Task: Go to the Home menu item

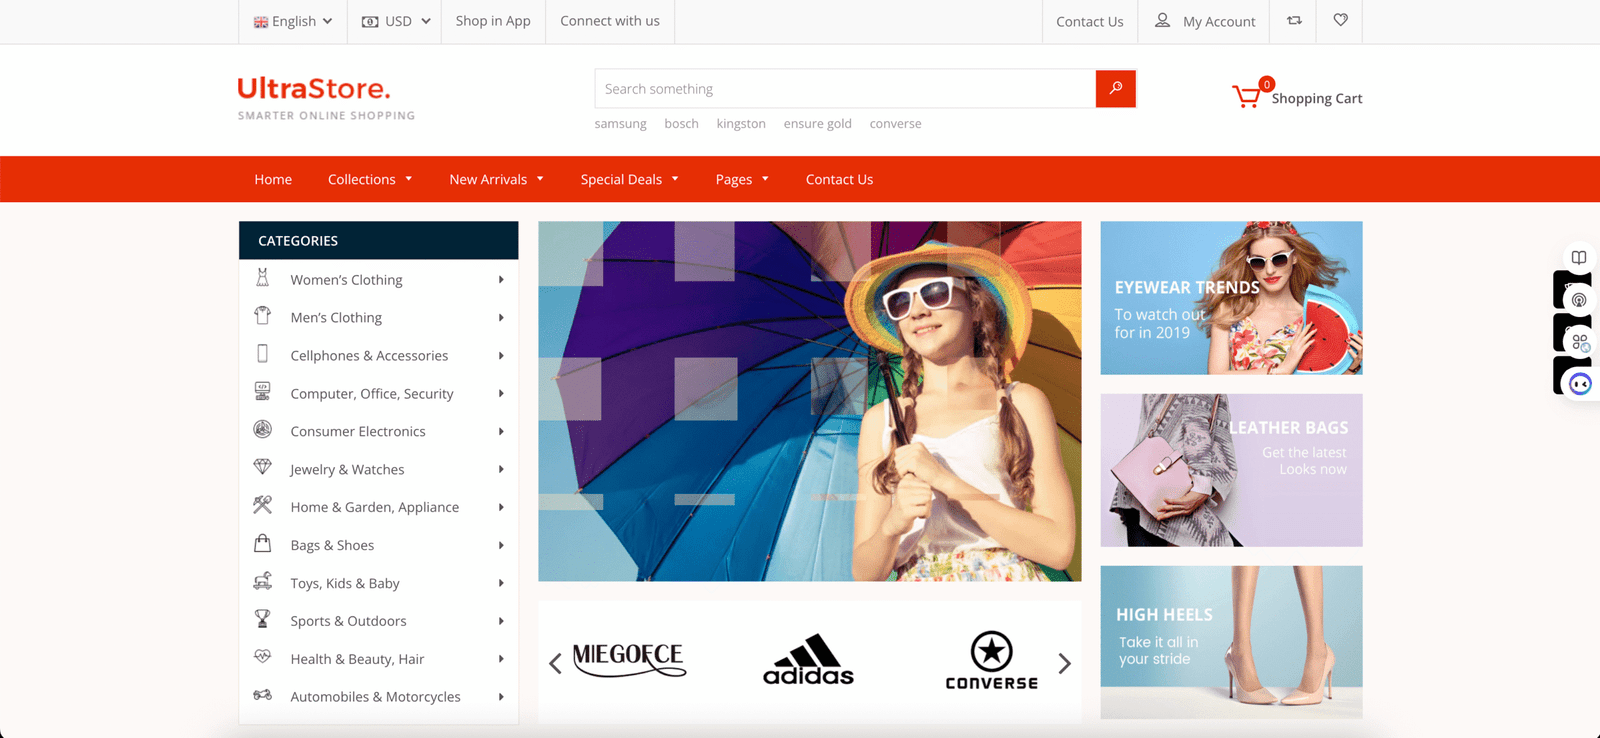Action: (273, 179)
